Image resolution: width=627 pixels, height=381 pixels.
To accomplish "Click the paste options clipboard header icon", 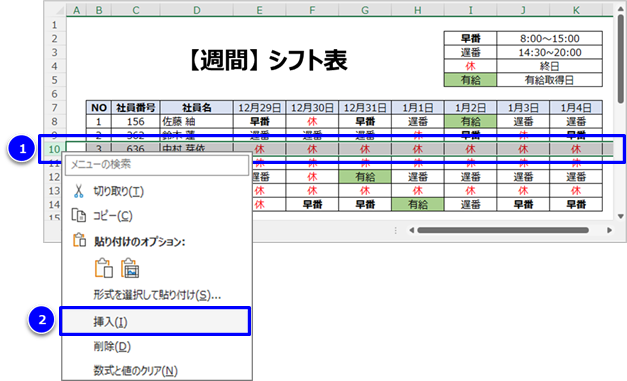I will pyautogui.click(x=79, y=240).
